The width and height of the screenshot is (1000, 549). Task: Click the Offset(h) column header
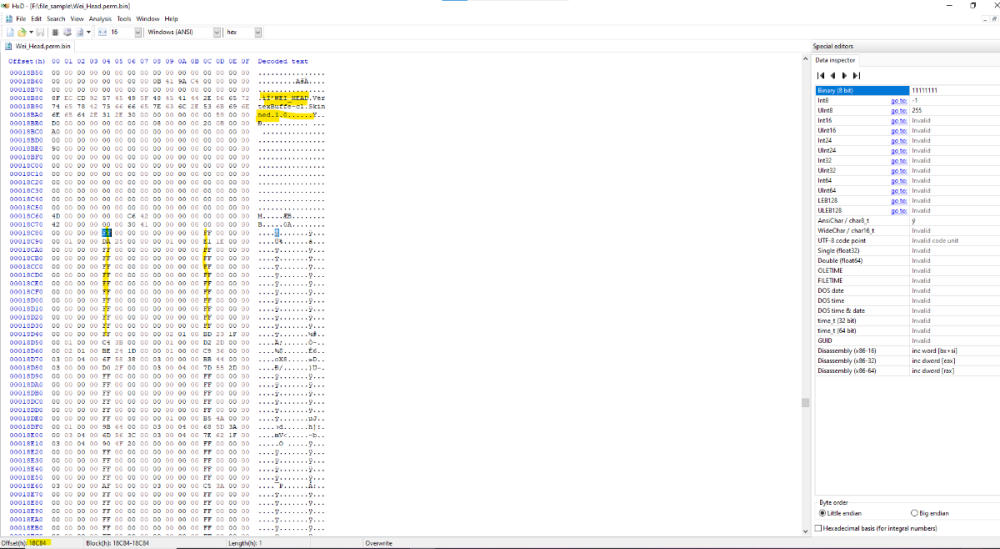coord(27,61)
